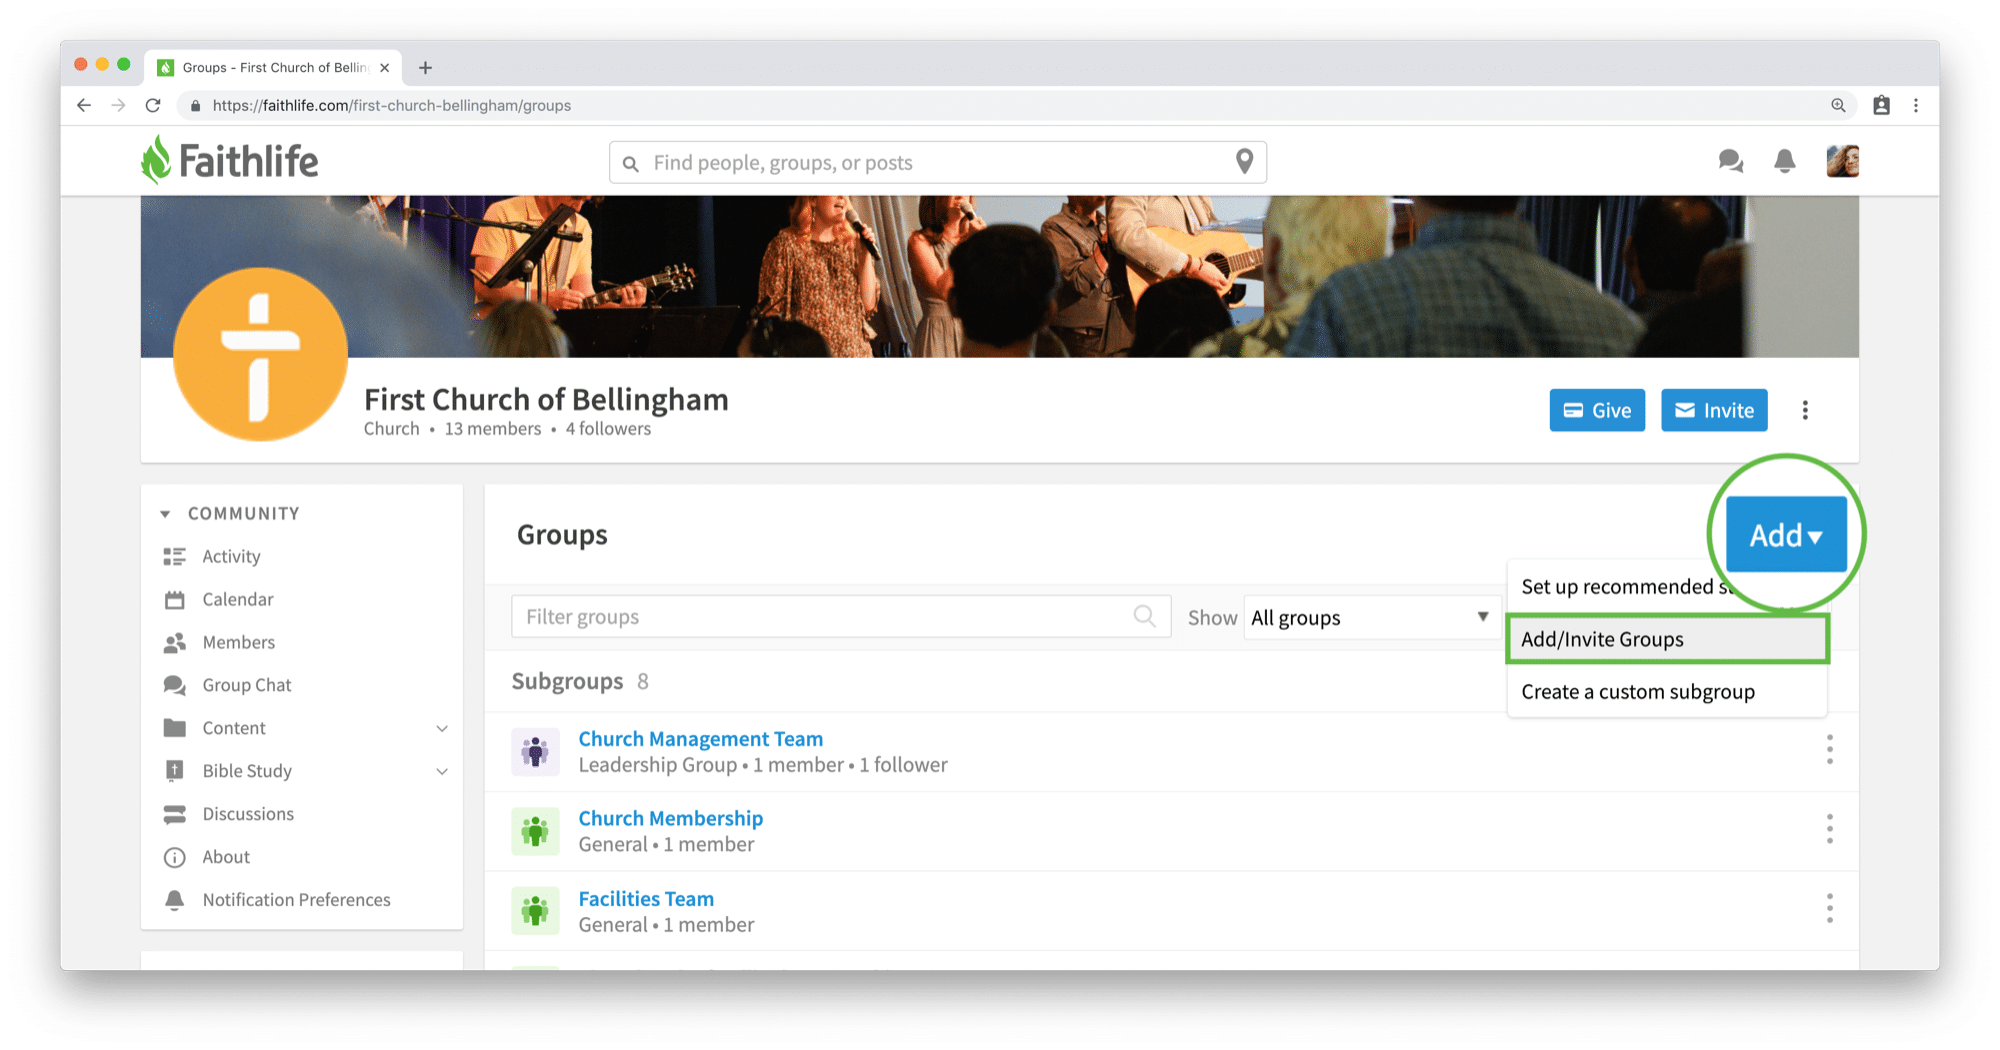Open a new browser tab with plus

pyautogui.click(x=425, y=68)
